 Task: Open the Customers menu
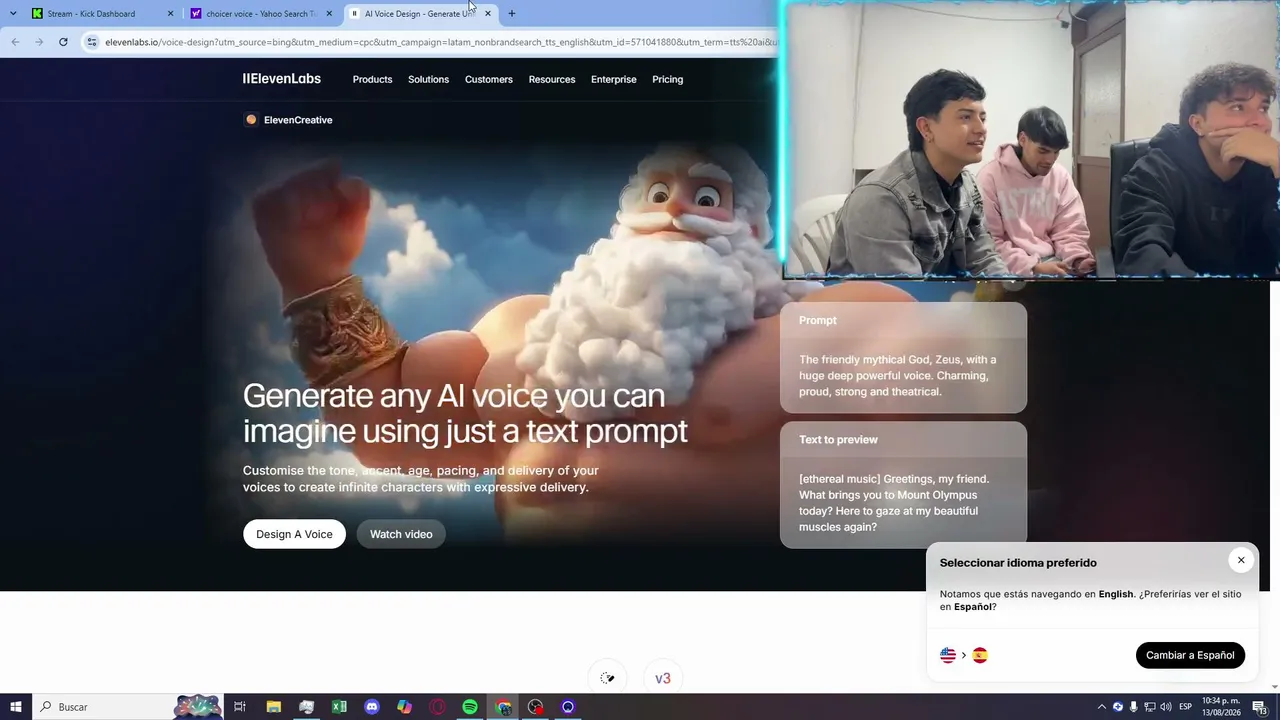[489, 79]
